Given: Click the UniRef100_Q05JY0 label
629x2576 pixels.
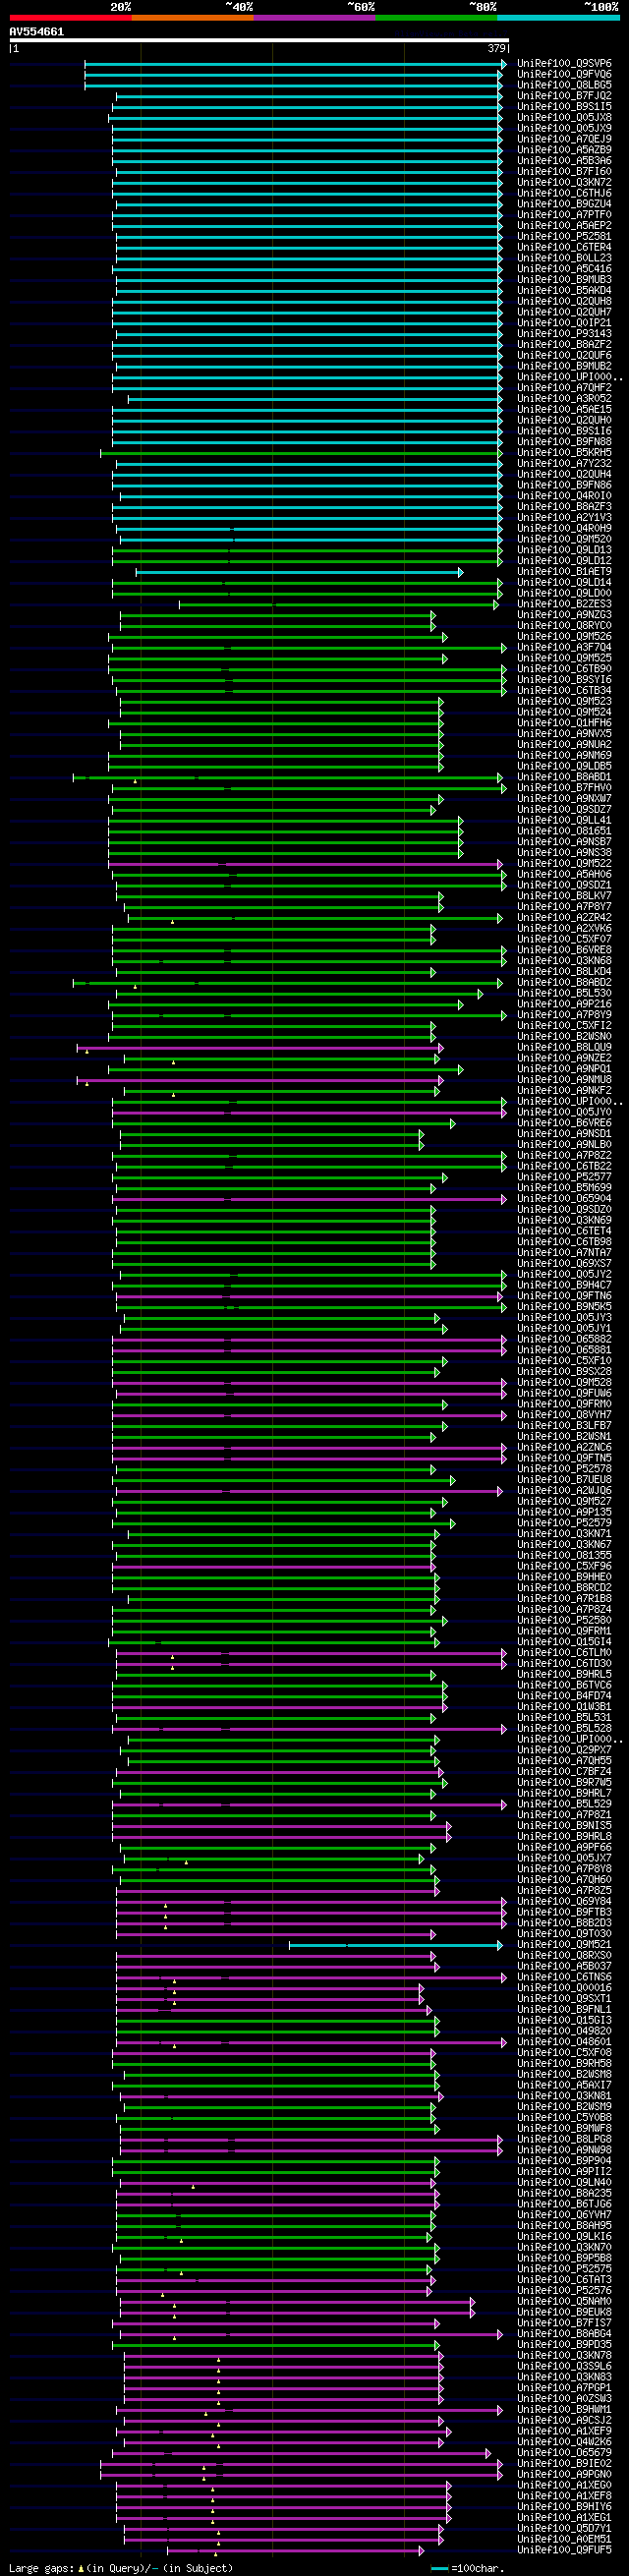Looking at the screenshot, I should pyautogui.click(x=564, y=1113).
